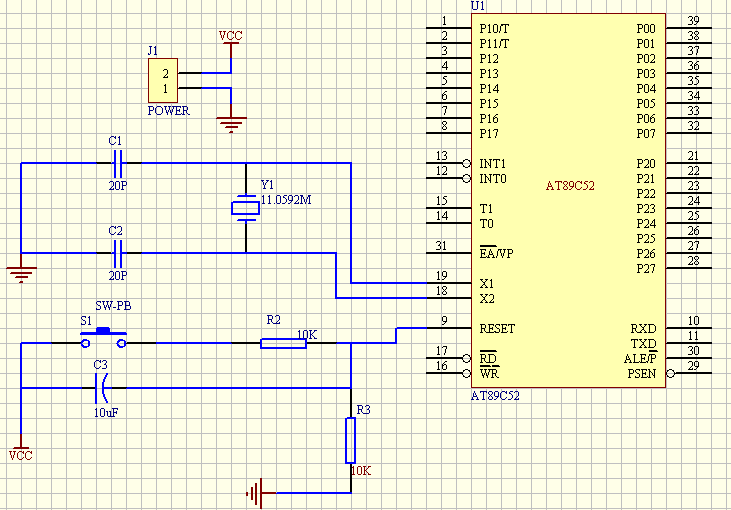The height and width of the screenshot is (510, 731).
Task: Click the C1 capacitor symbol
Action: pos(117,162)
